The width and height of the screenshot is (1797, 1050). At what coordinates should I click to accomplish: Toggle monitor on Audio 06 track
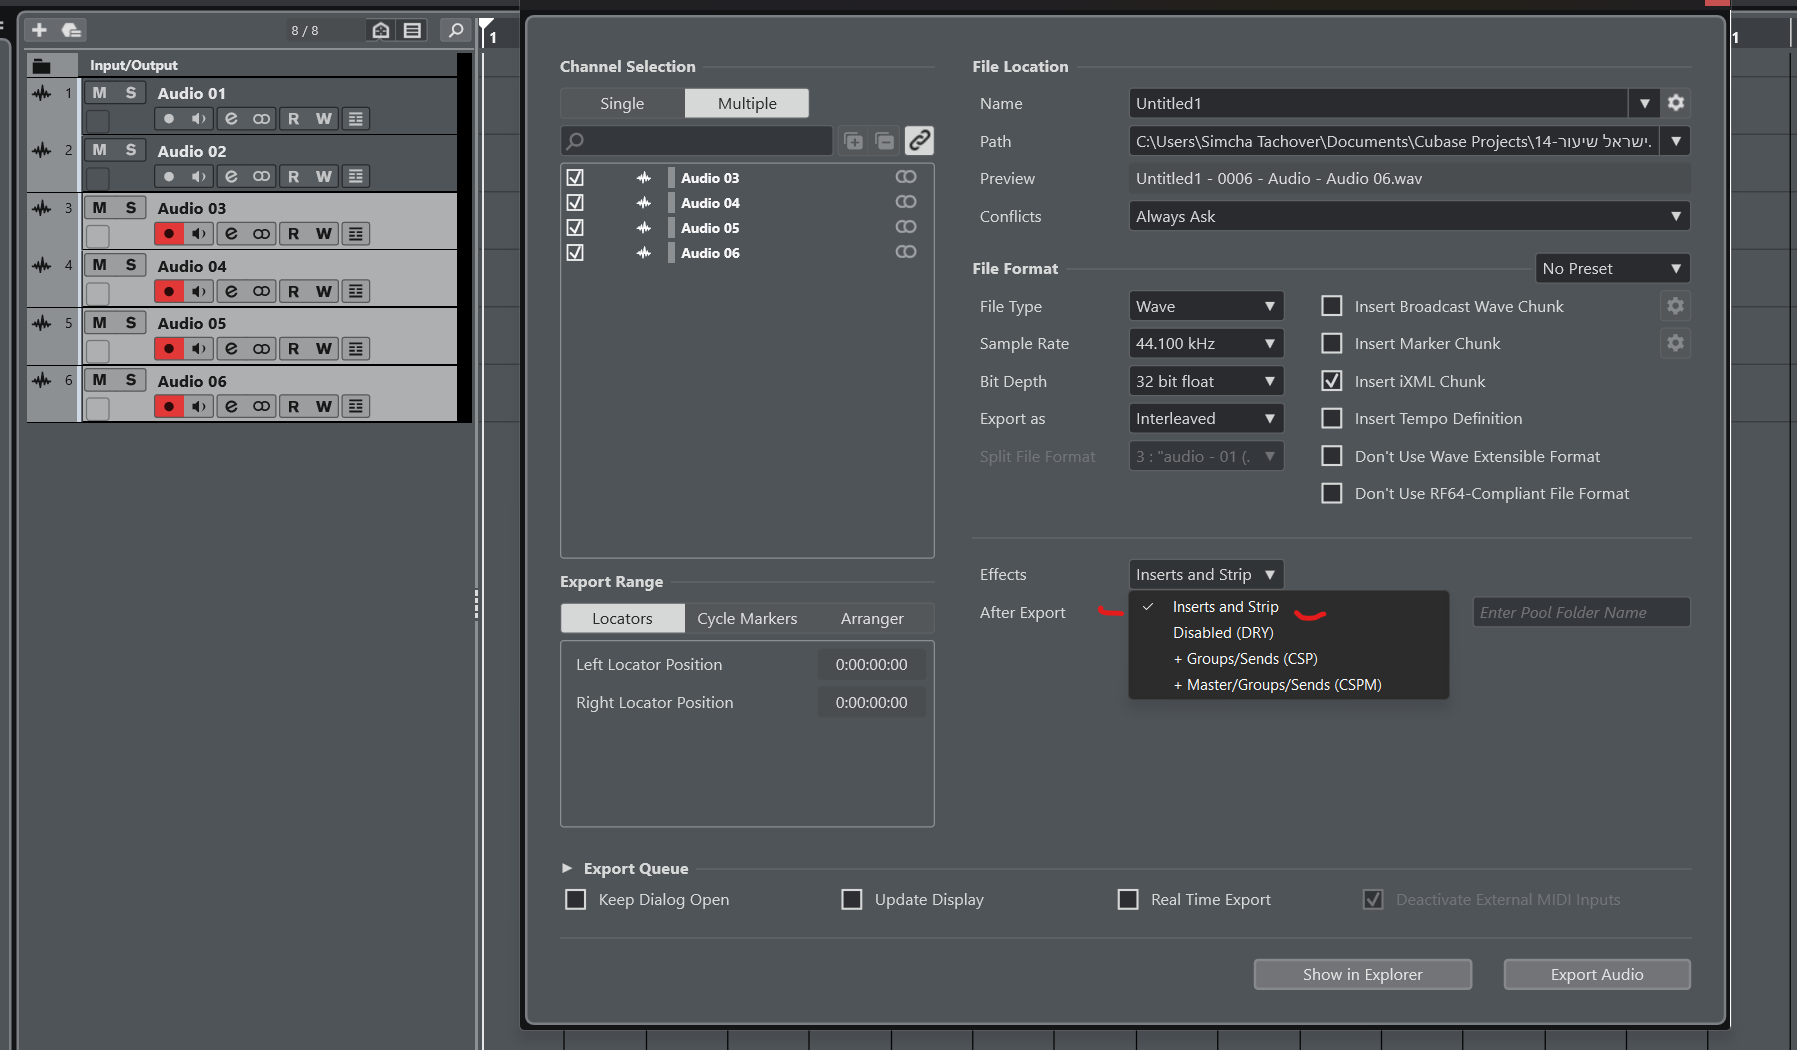click(x=199, y=407)
